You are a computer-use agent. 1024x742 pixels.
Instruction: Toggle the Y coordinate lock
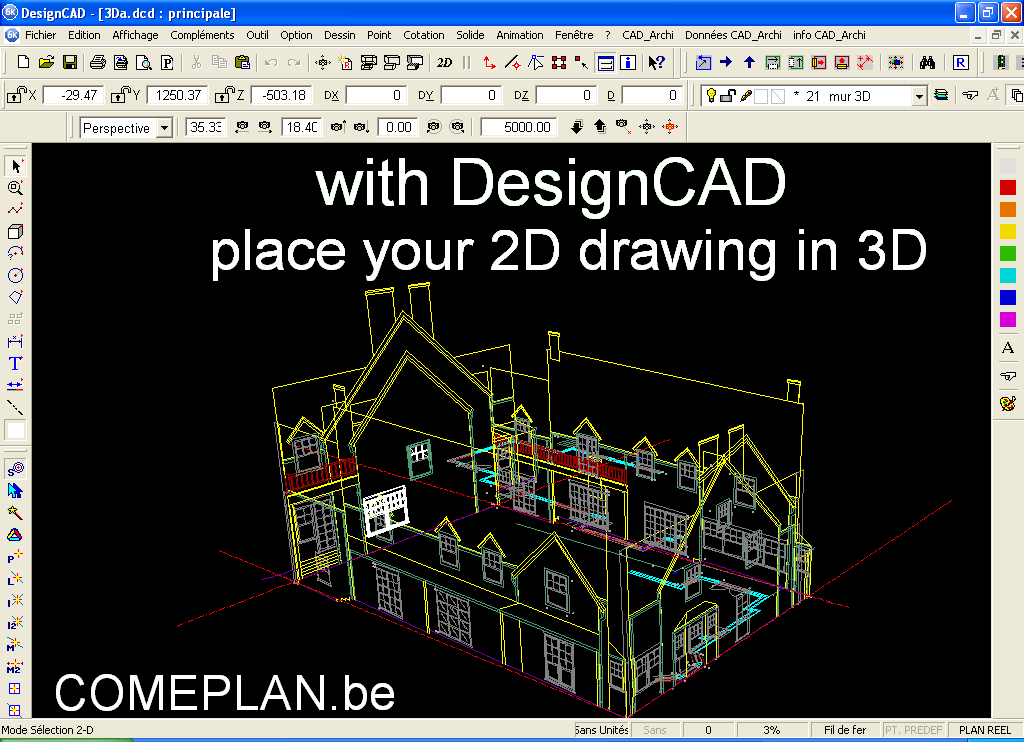click(121, 95)
